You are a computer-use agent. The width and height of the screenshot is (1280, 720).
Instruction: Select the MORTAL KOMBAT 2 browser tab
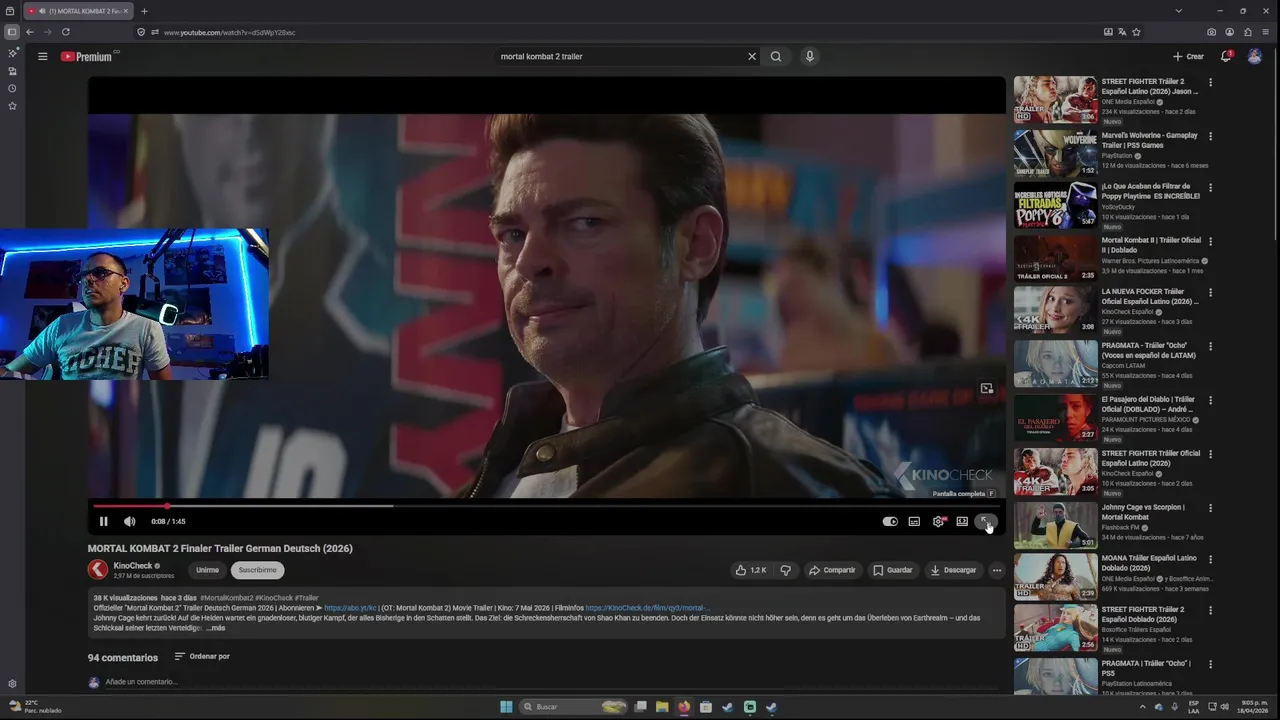tap(77, 11)
